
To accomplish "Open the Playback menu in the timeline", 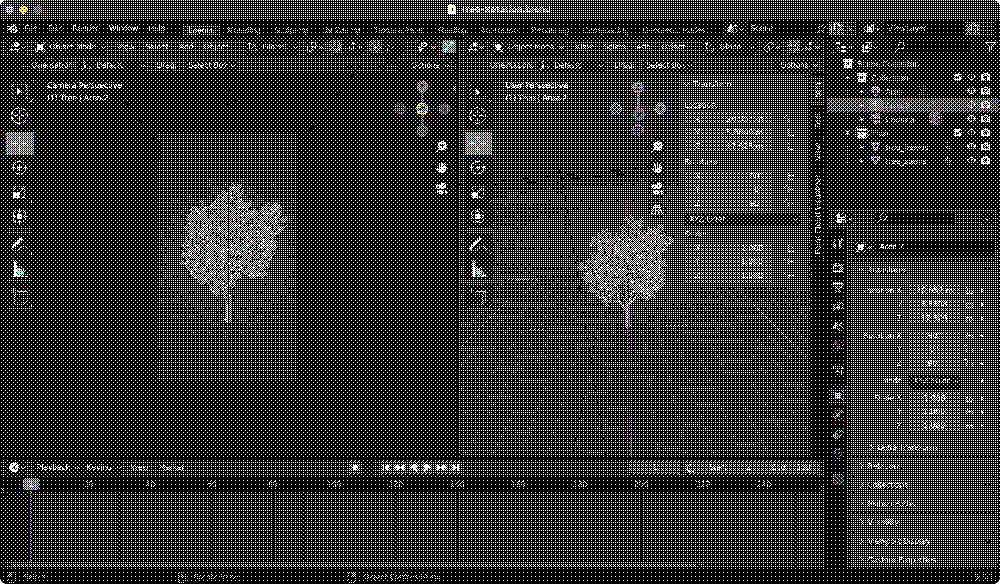I will tap(54, 467).
